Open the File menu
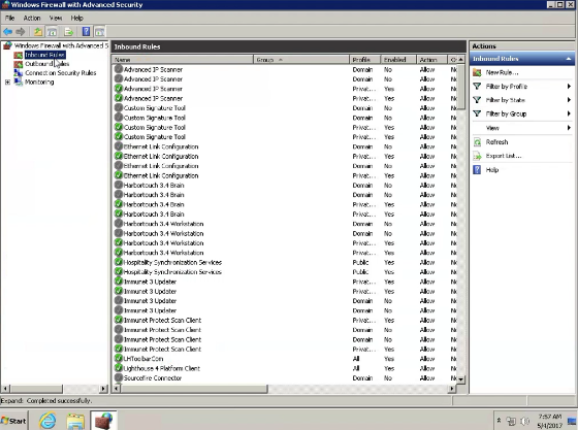Screen dimensions: 579x430 point(10,18)
